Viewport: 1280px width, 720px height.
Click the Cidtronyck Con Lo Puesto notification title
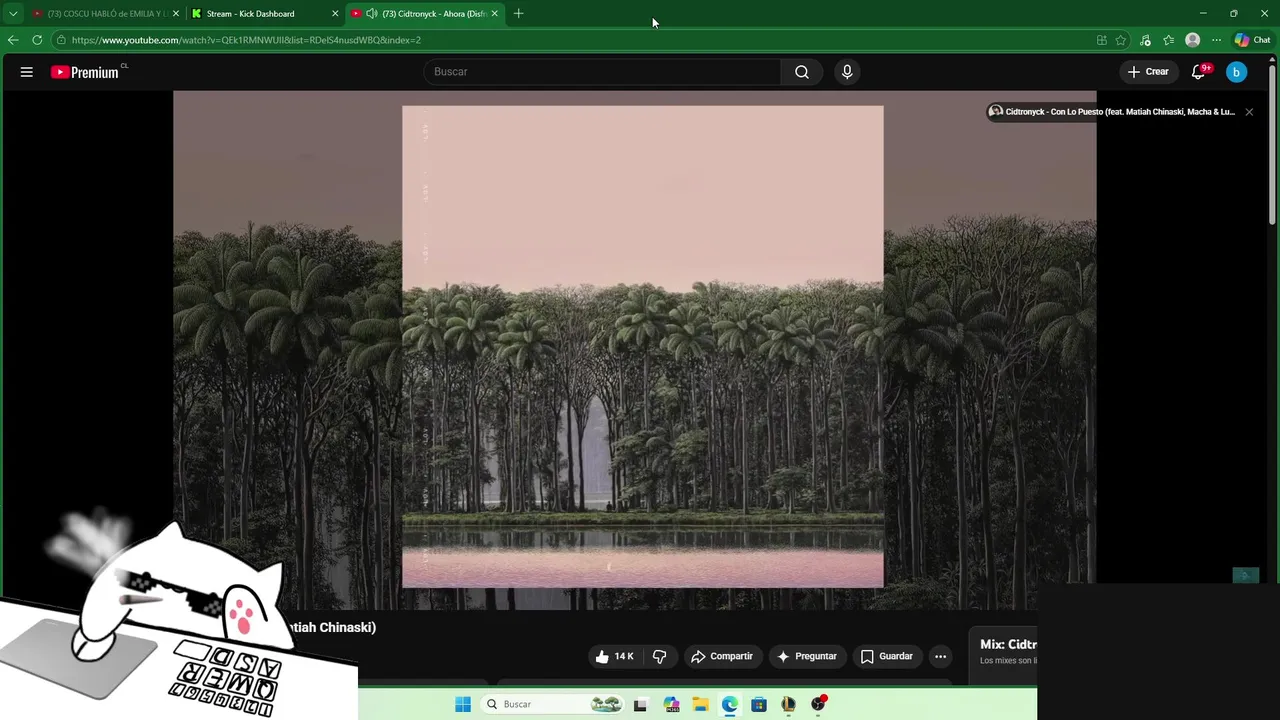pos(1120,112)
